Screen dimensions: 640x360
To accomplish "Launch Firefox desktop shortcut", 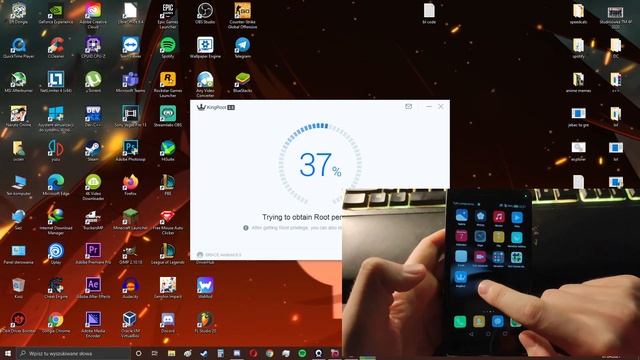I will tap(131, 185).
